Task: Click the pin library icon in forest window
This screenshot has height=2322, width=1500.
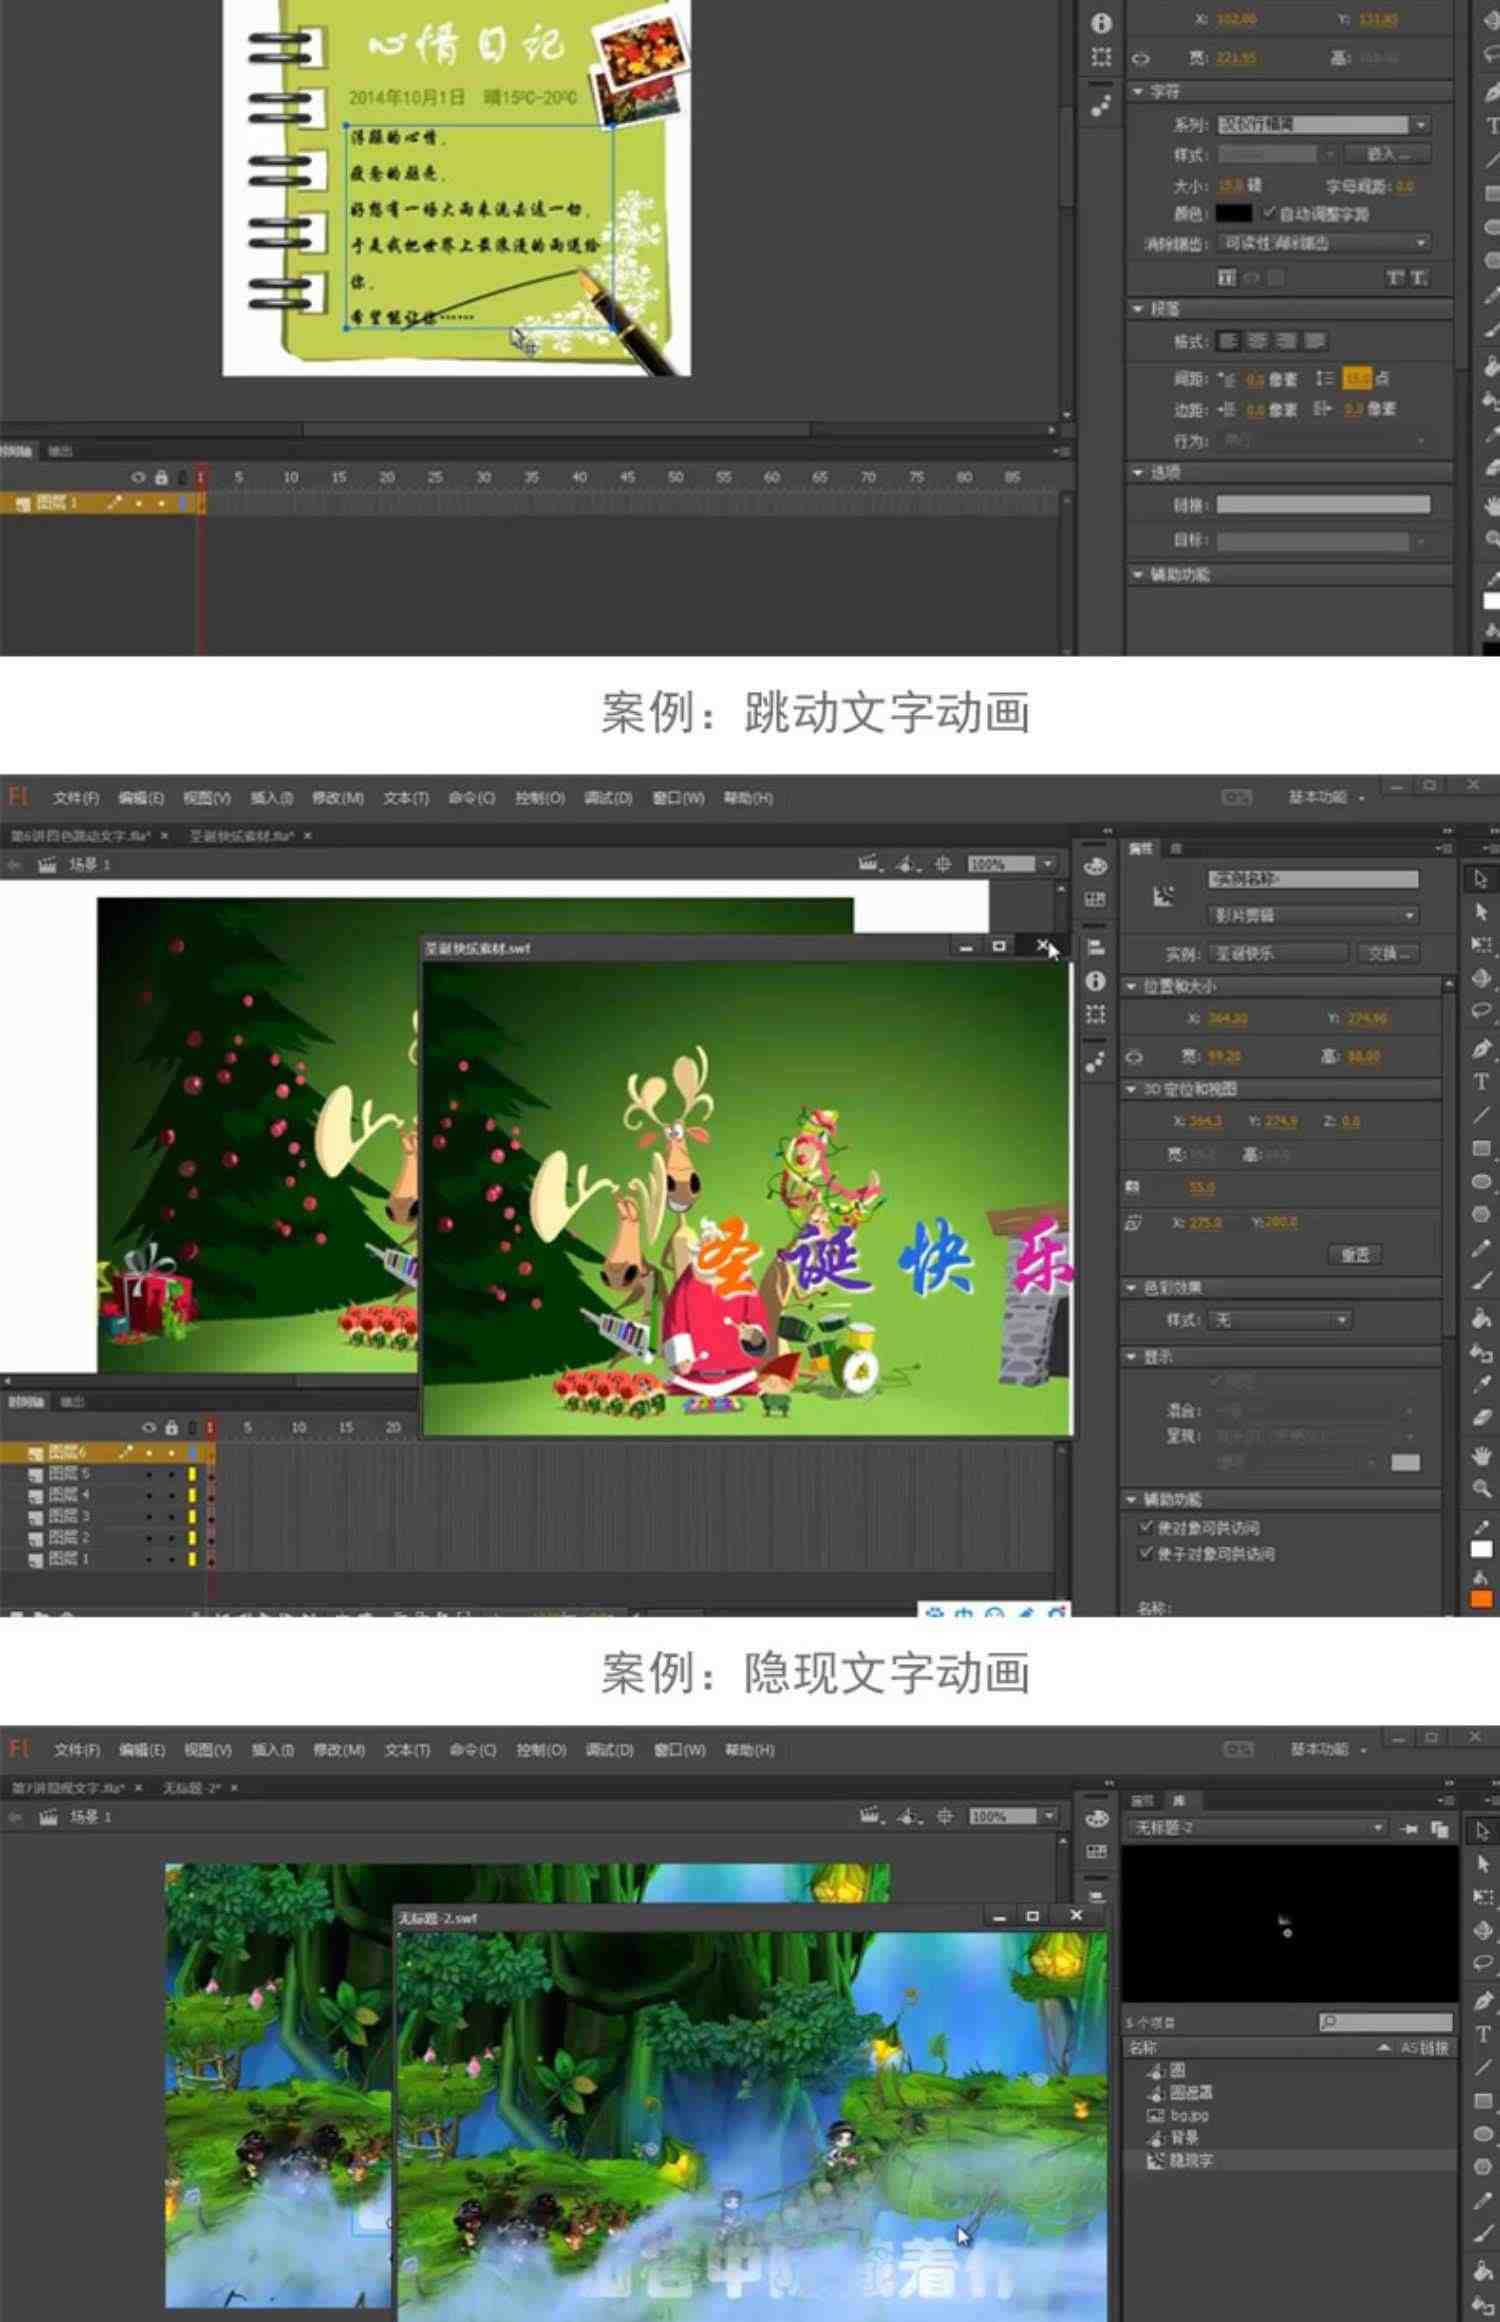Action: 1410,1828
